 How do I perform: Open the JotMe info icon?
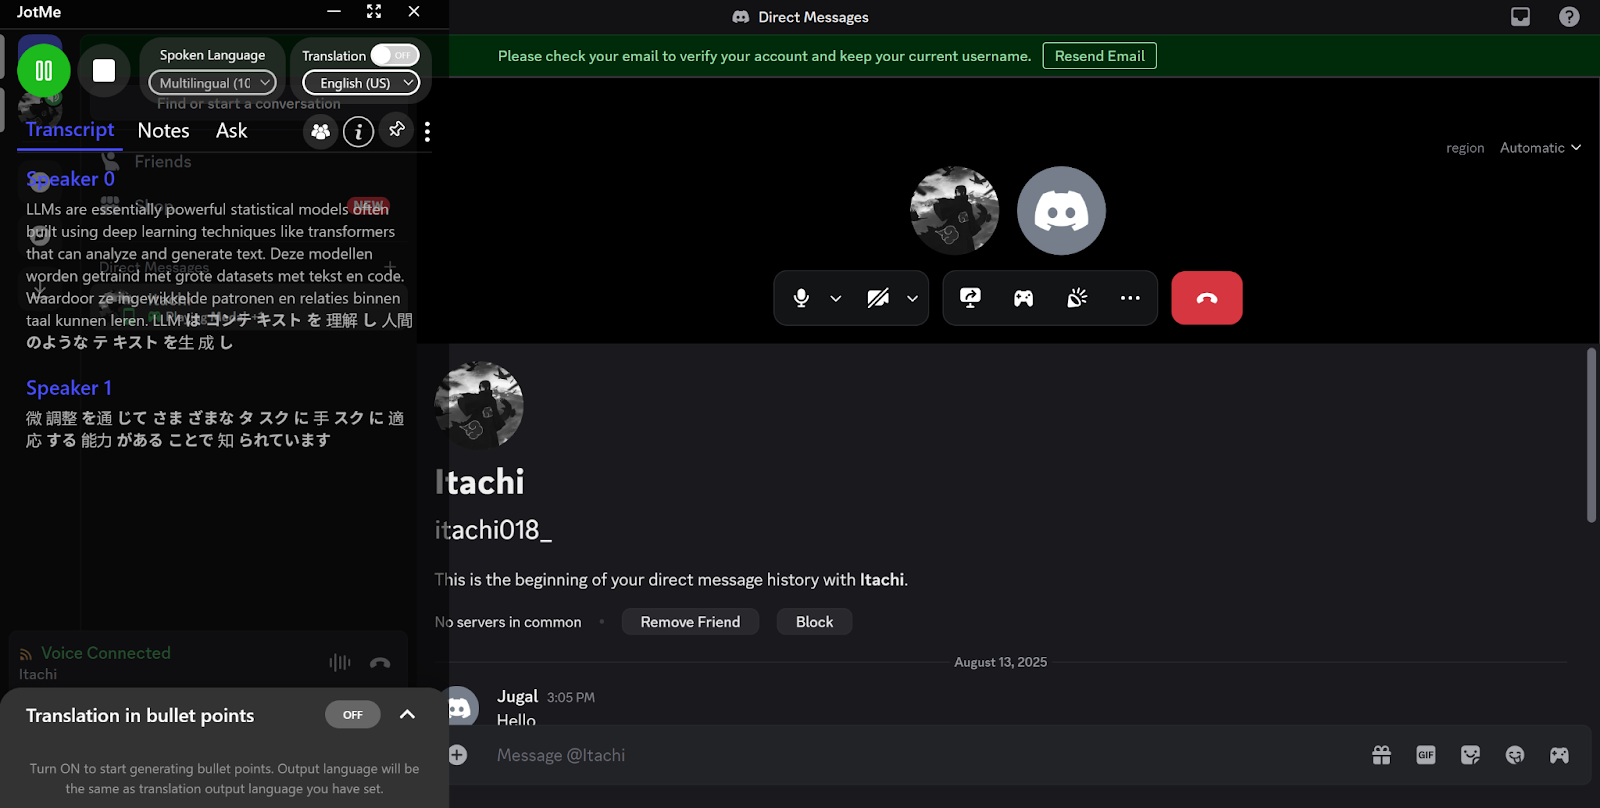[358, 131]
